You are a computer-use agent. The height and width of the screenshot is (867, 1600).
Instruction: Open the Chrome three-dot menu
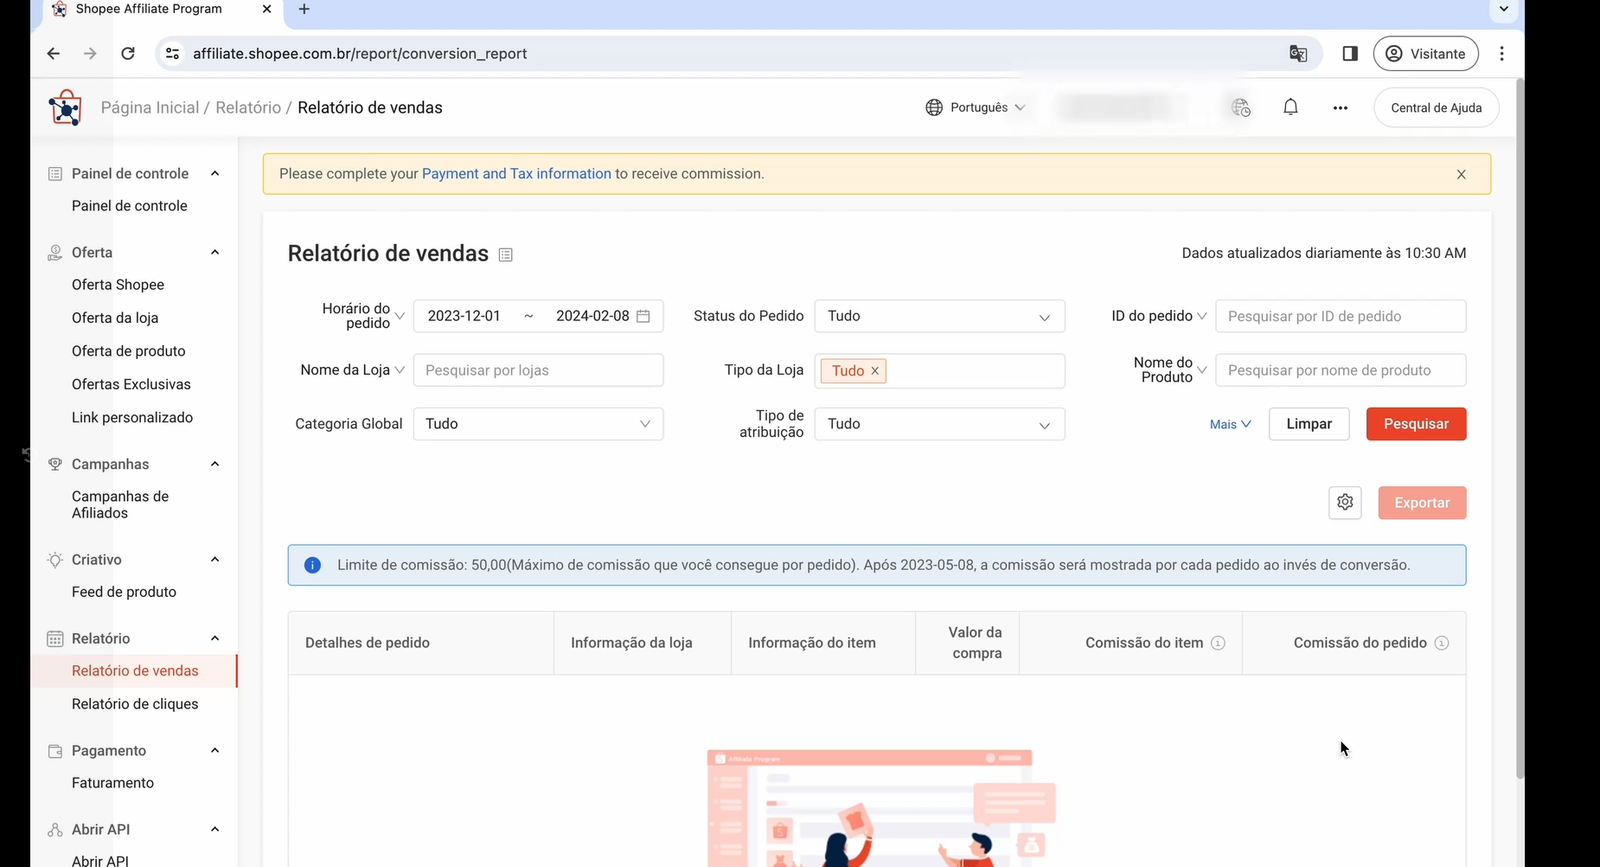tap(1502, 54)
